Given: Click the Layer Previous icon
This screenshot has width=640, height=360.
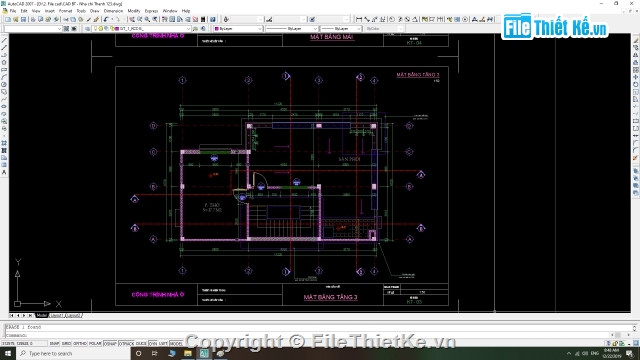Looking at the screenshot, I should click(x=203, y=29).
